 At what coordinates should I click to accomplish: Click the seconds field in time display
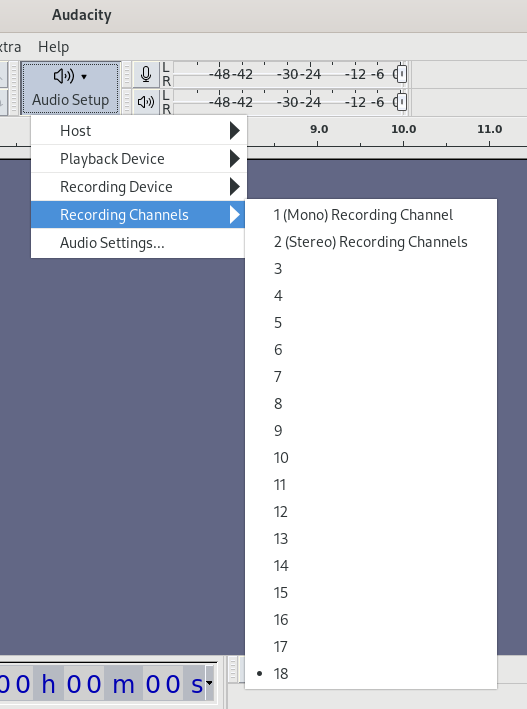coord(163,683)
